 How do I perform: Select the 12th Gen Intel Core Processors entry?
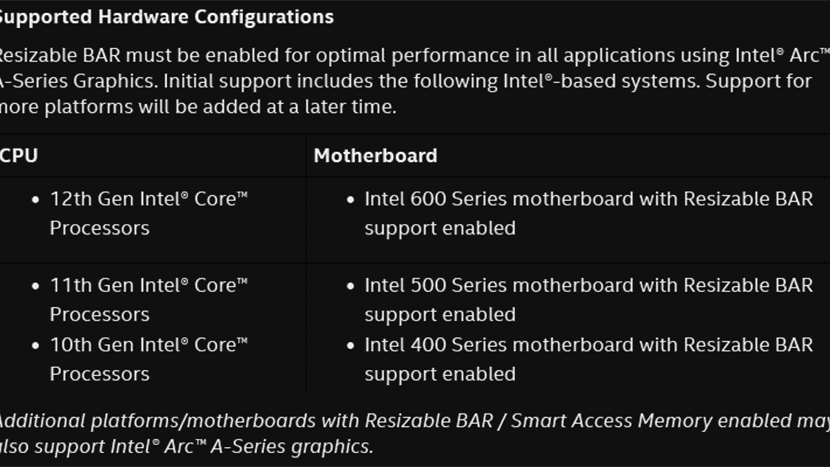[148, 213]
